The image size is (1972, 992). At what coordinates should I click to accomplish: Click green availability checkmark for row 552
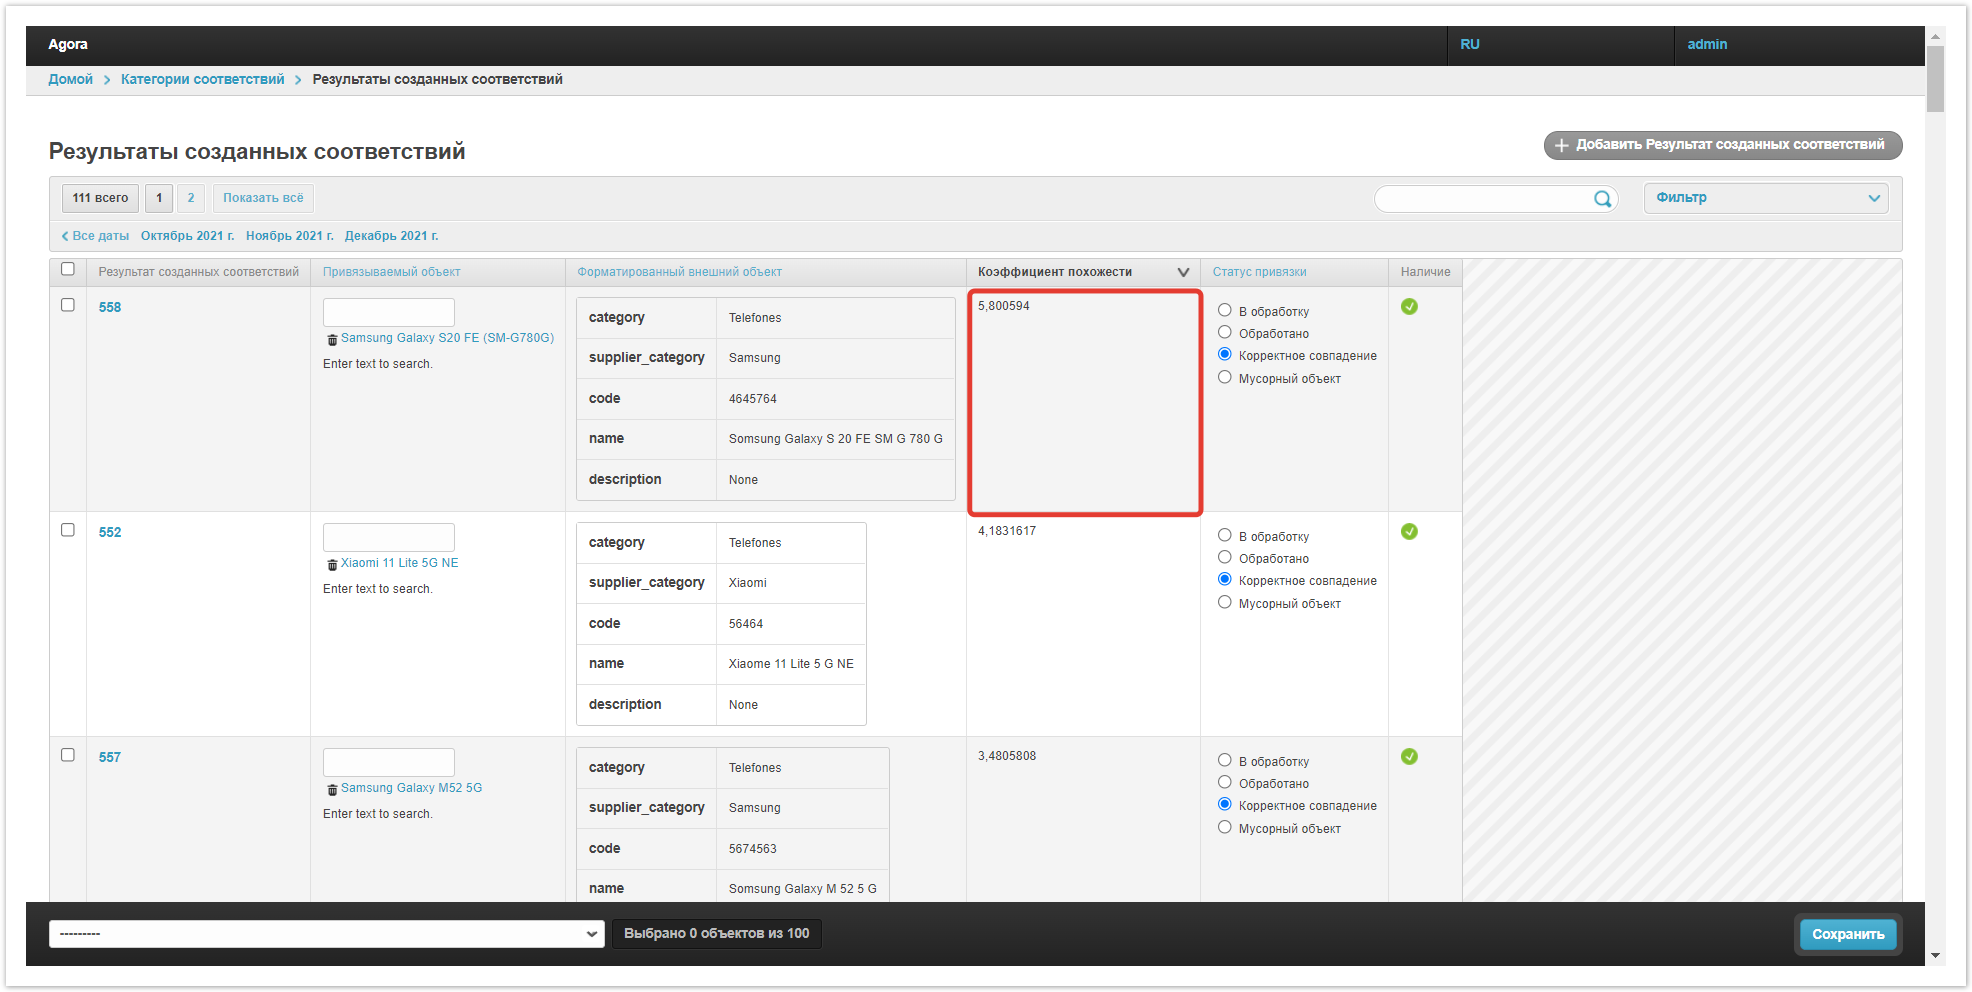(1409, 532)
